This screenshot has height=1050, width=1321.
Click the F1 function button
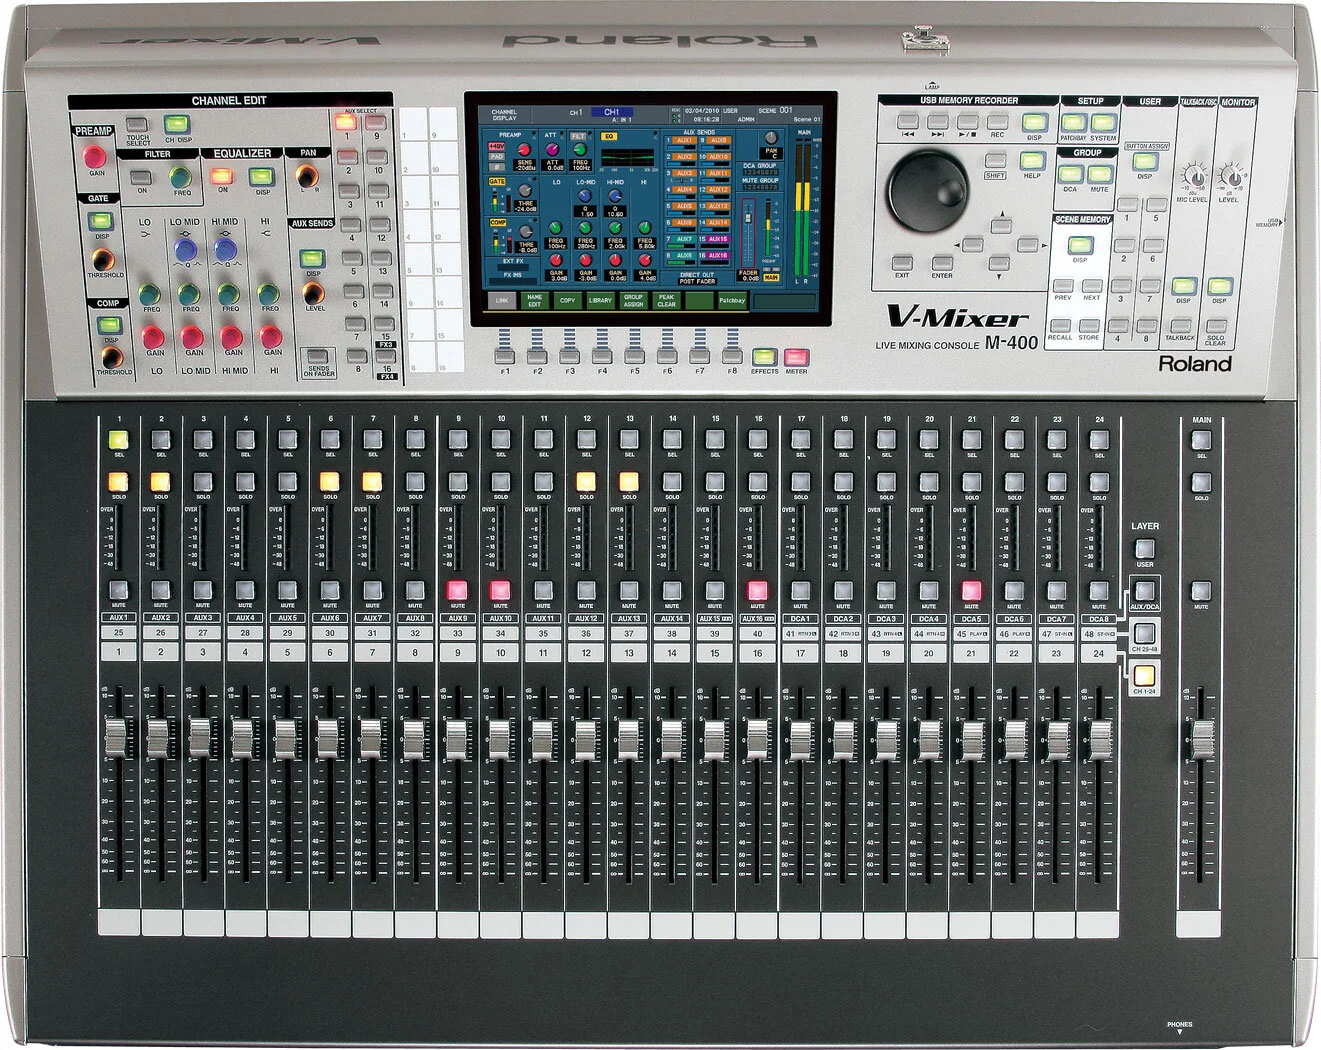pos(505,356)
